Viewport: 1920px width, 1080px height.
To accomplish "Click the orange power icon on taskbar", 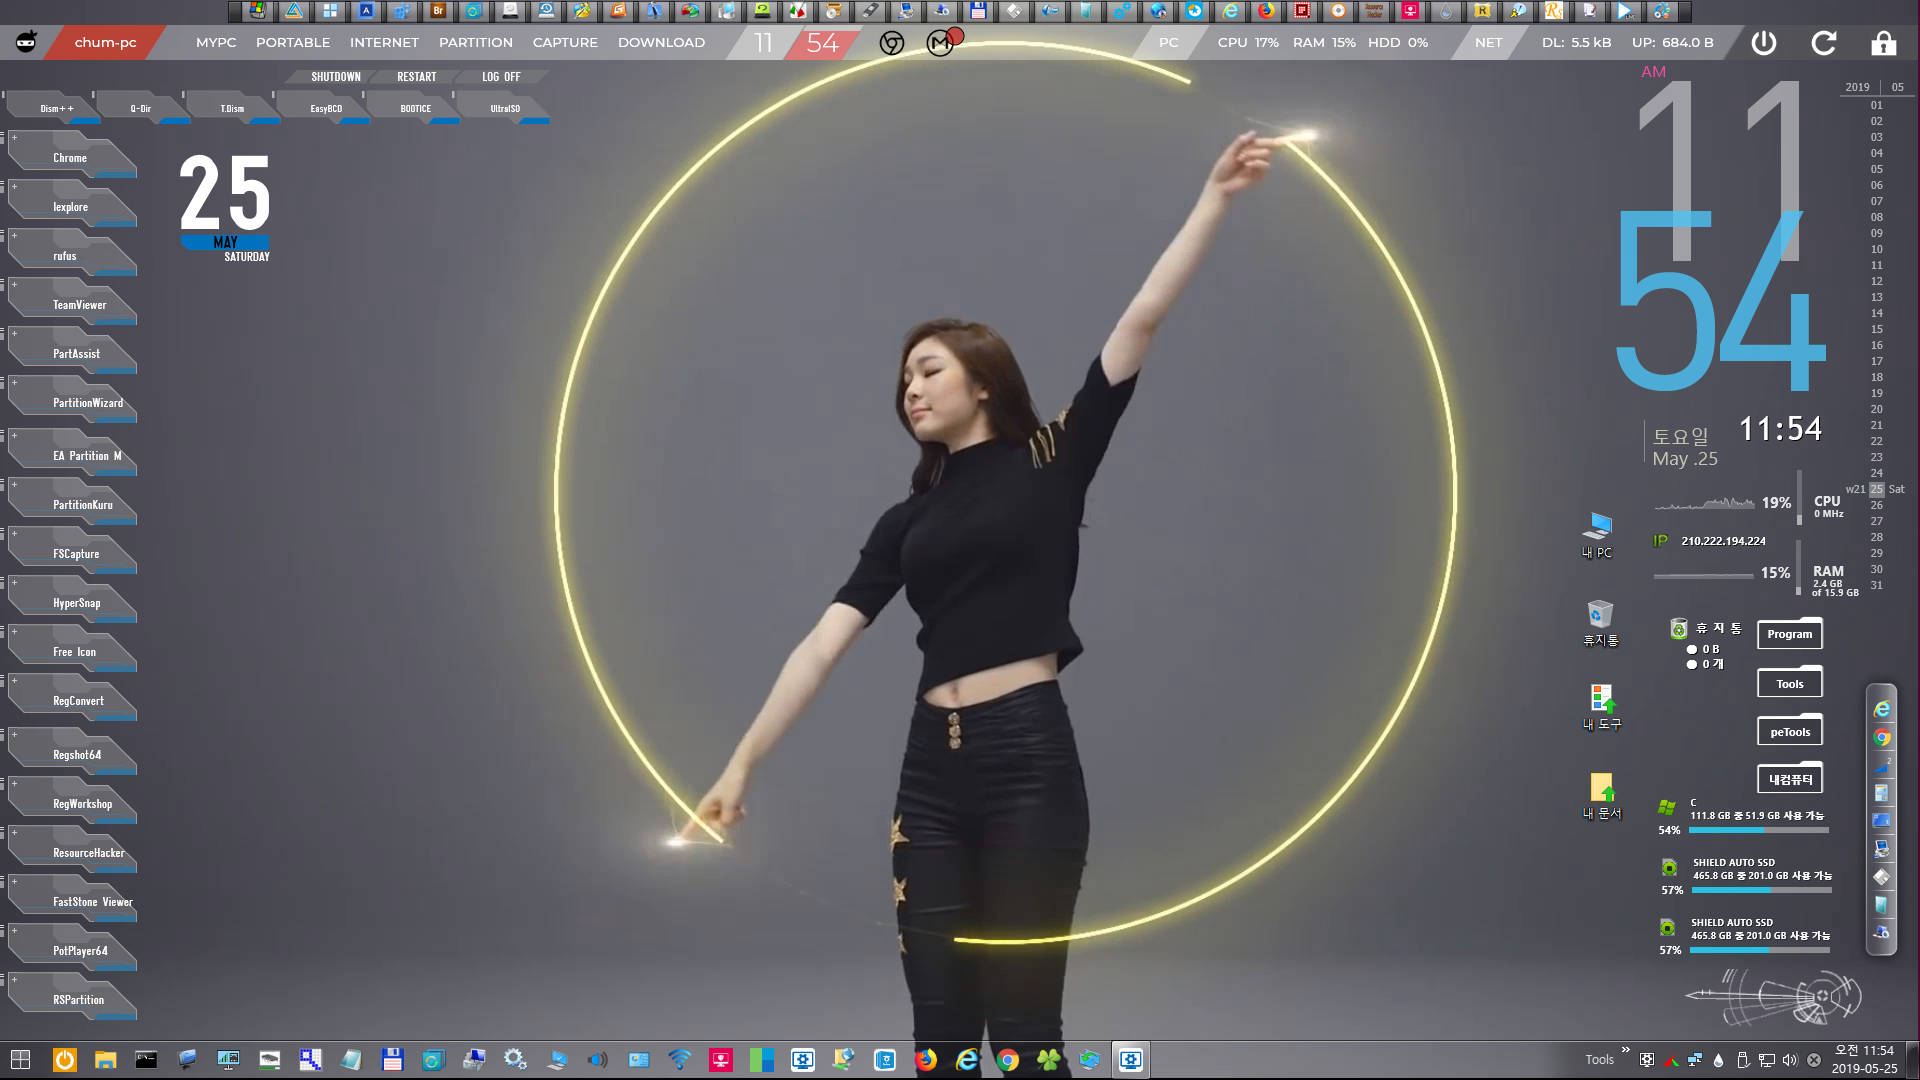I will pos(65,1059).
